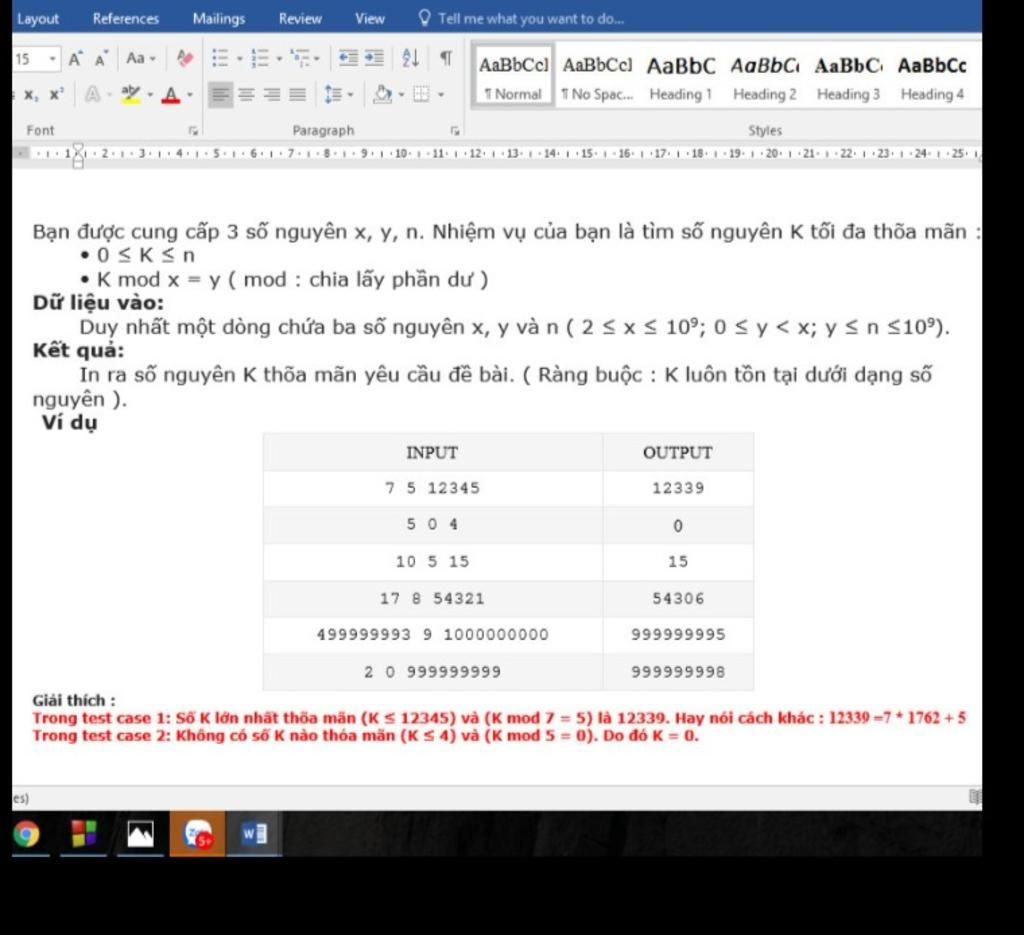Expand line spacing dropdown arrow

(351, 95)
